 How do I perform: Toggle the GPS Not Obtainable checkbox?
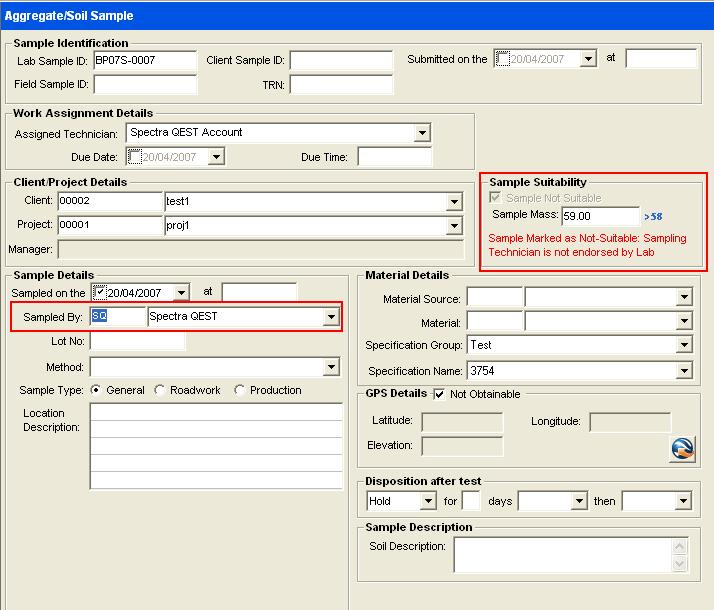(x=440, y=394)
